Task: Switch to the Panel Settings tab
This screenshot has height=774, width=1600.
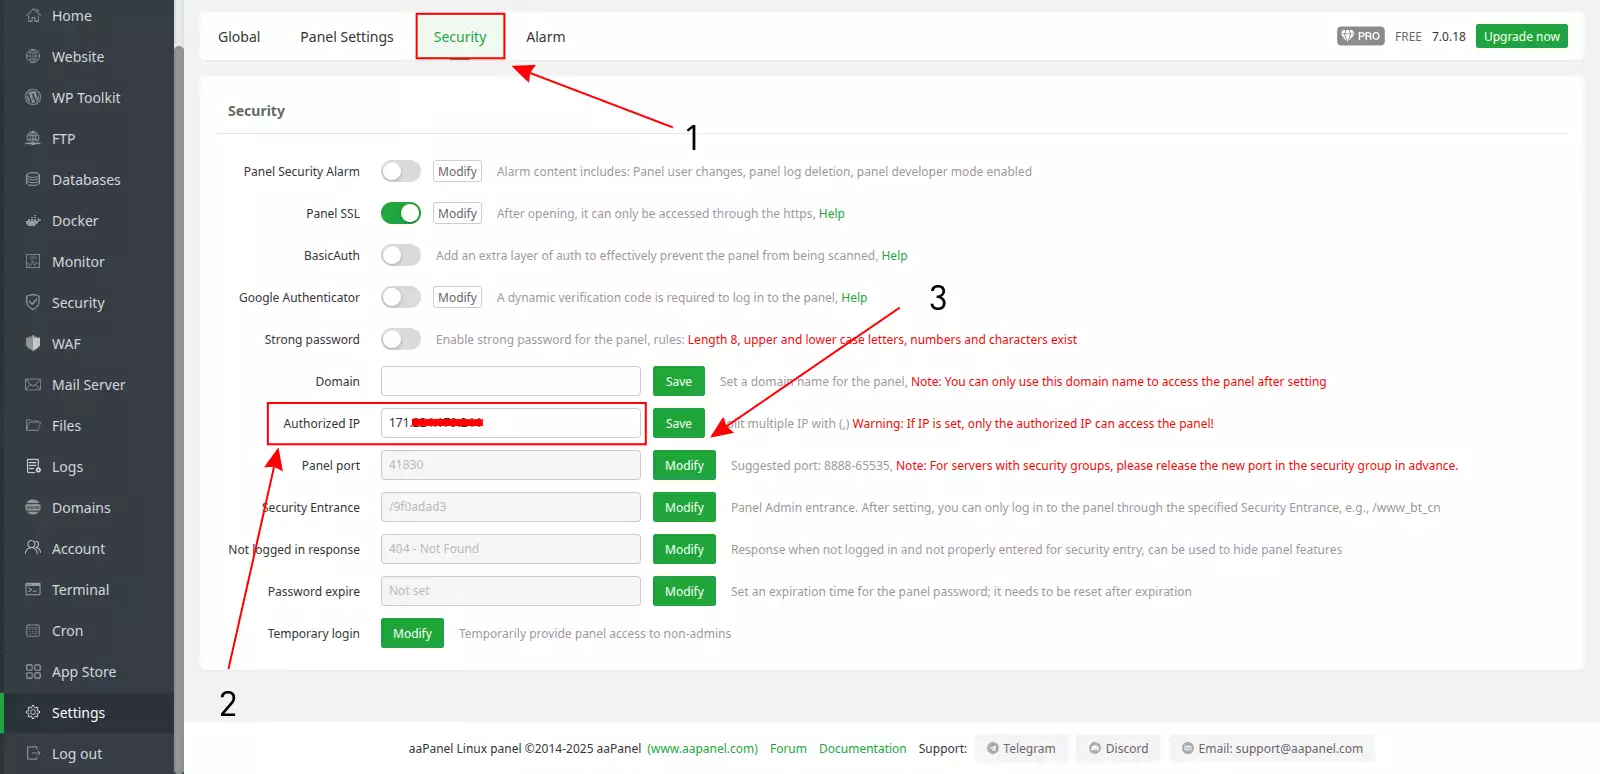Action: (347, 37)
